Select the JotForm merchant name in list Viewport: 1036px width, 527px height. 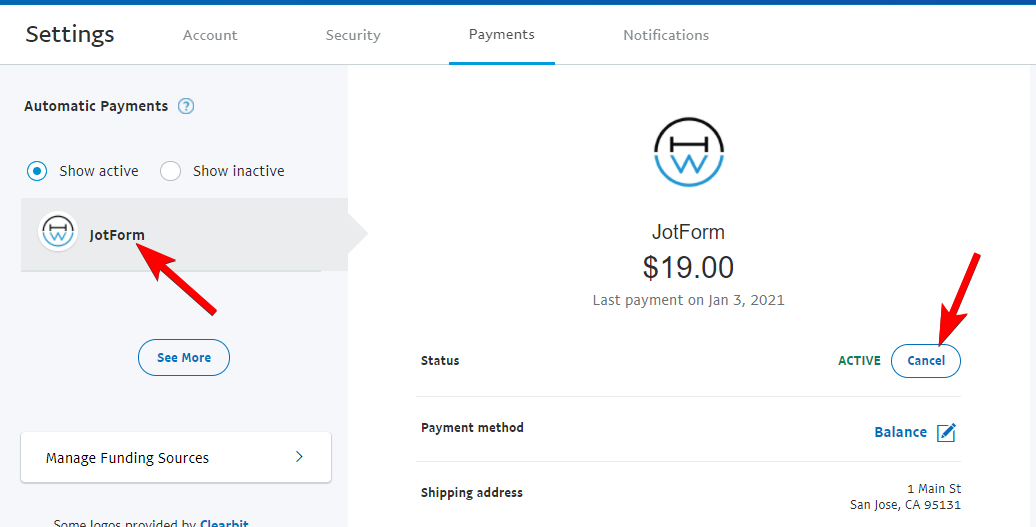click(117, 235)
